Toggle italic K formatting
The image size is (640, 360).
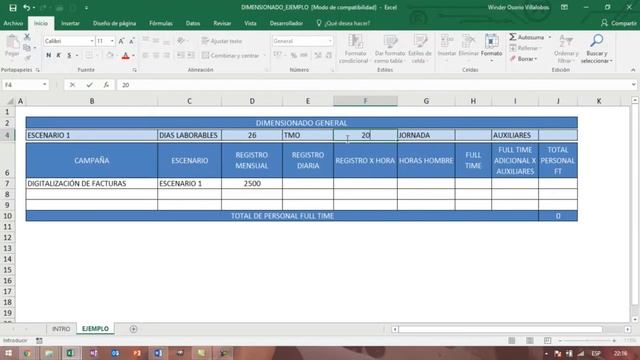pos(59,55)
